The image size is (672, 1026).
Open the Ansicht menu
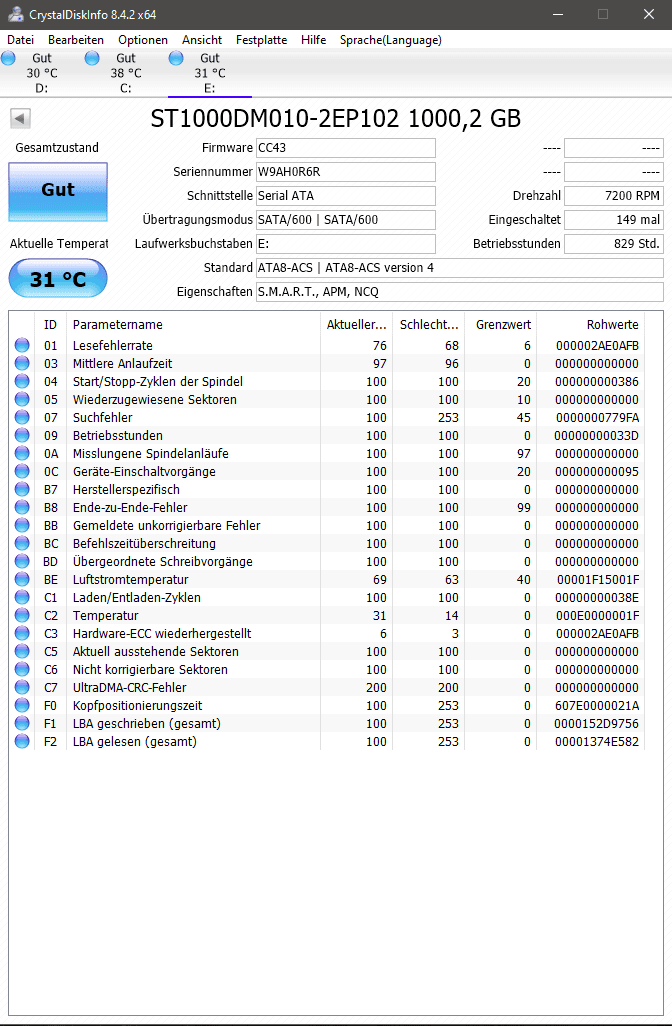(x=202, y=40)
